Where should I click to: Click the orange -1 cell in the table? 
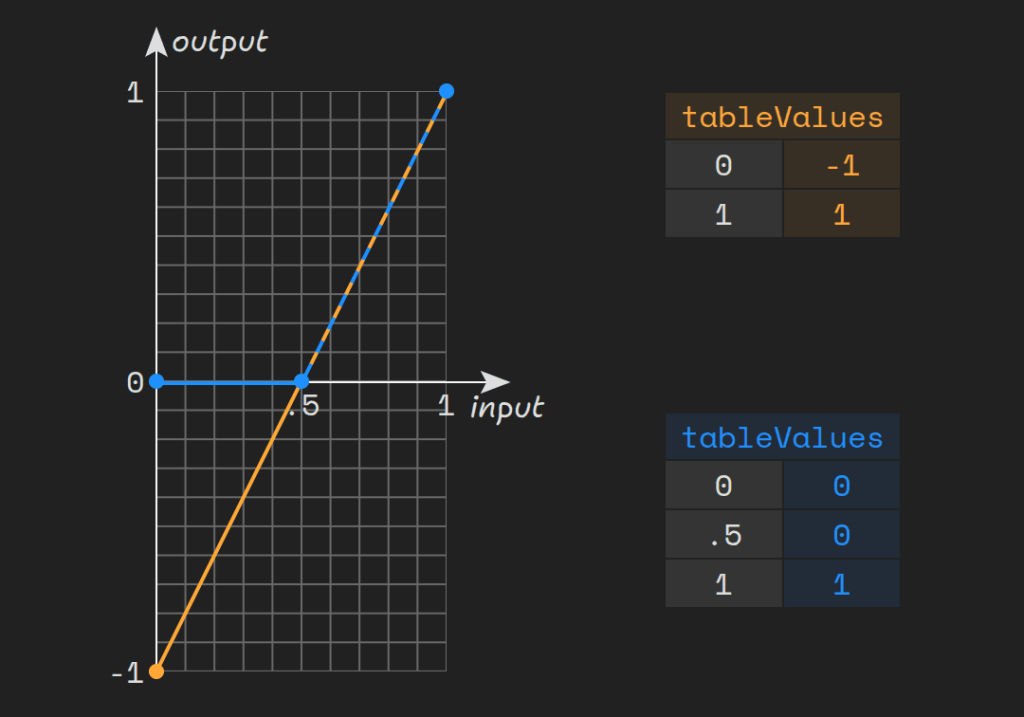pyautogui.click(x=841, y=166)
